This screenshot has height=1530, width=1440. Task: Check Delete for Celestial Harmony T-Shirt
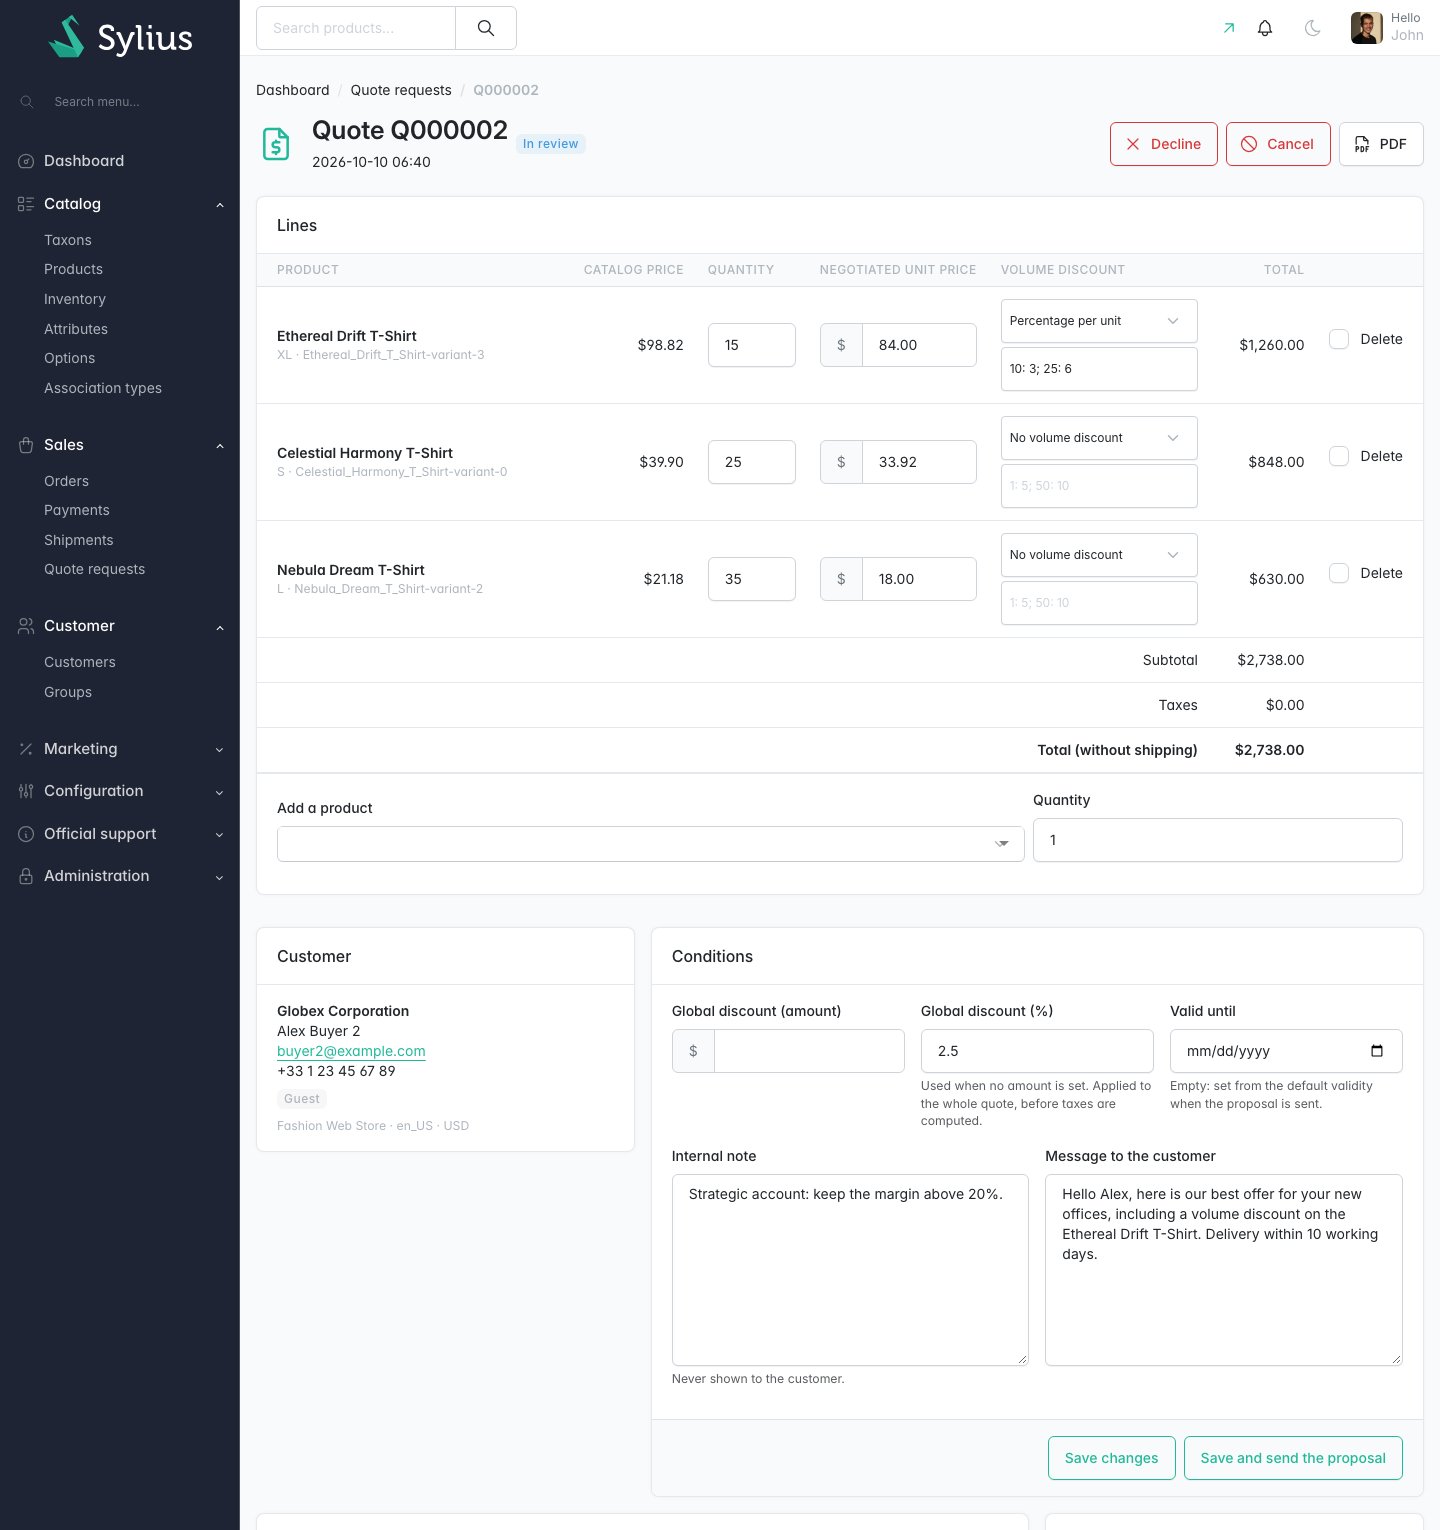pos(1339,456)
